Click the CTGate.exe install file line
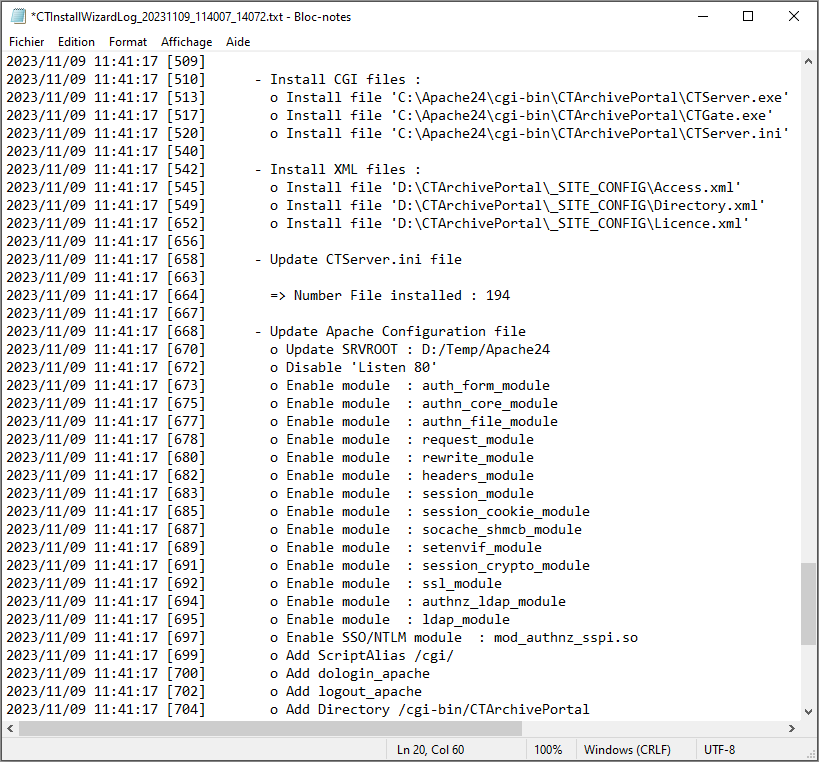 point(521,115)
